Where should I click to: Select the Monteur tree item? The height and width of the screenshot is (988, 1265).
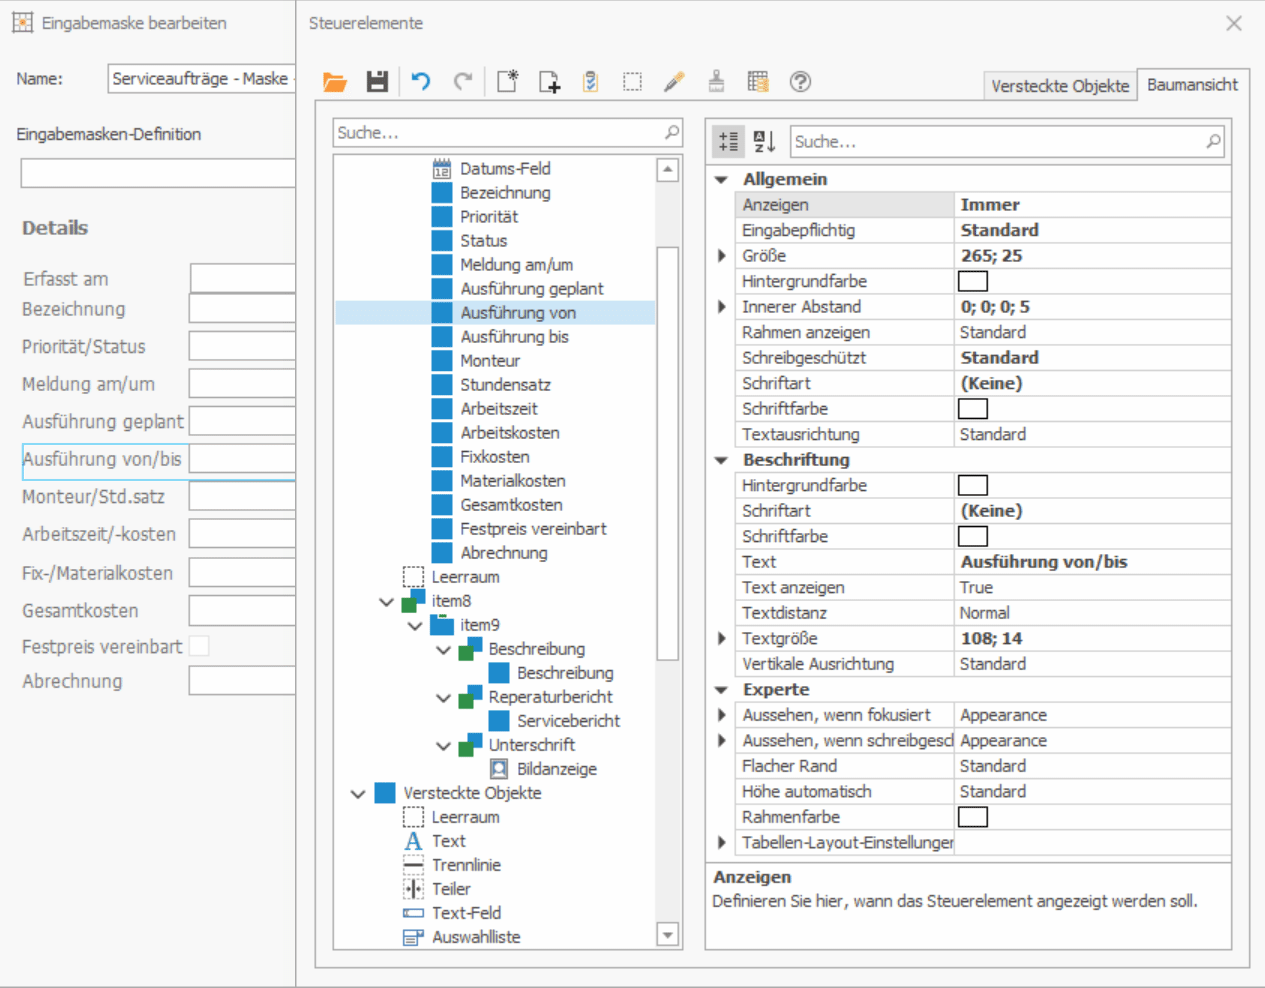(490, 361)
